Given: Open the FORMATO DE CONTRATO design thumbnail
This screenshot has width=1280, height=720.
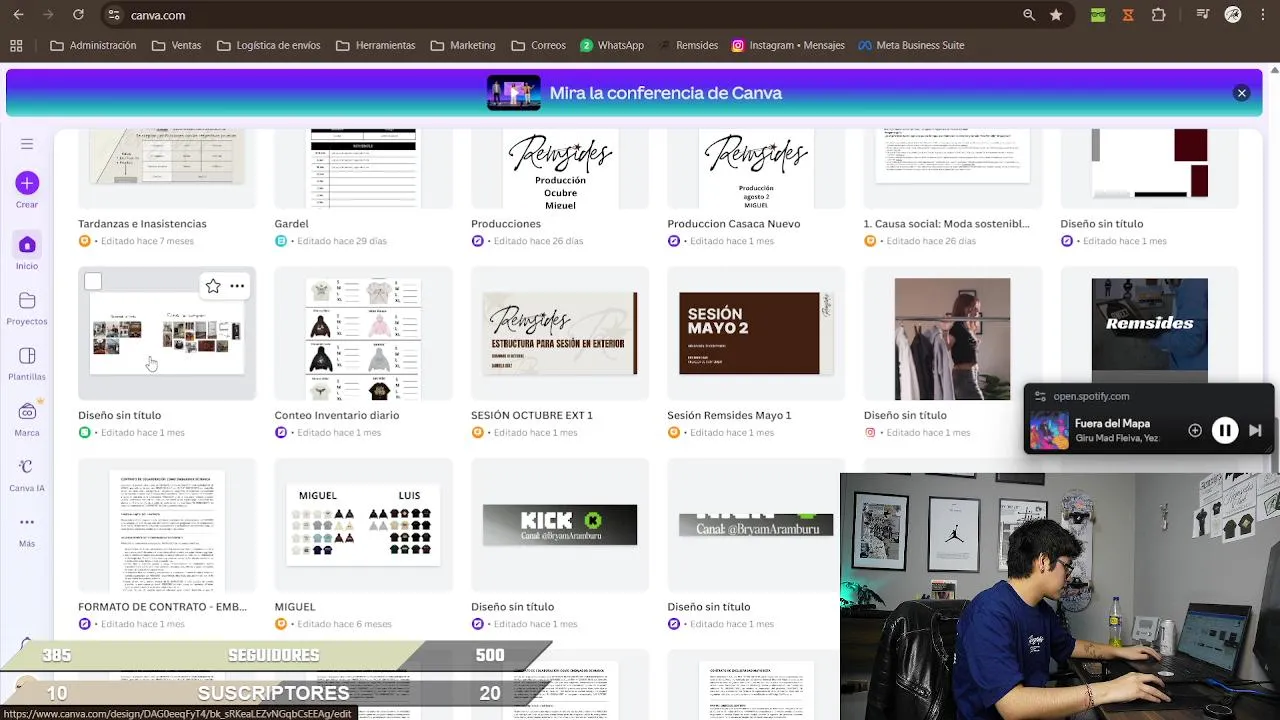Looking at the screenshot, I should (x=167, y=525).
